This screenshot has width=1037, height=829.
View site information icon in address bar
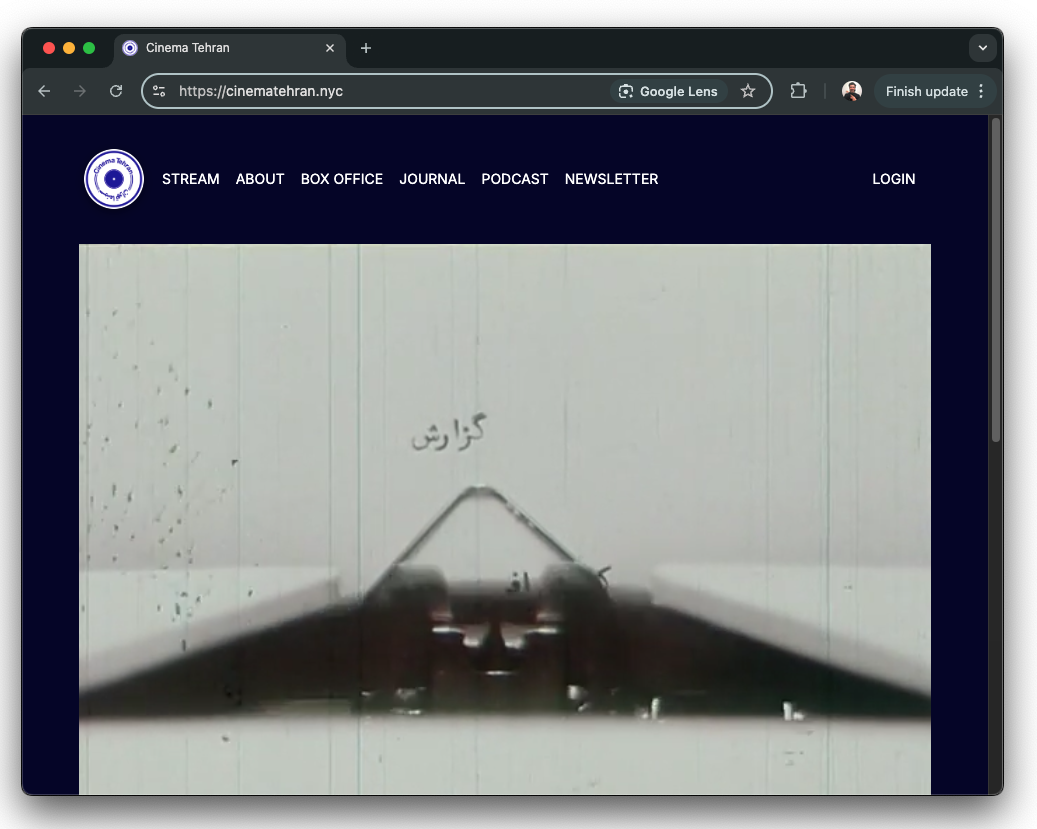[x=159, y=91]
